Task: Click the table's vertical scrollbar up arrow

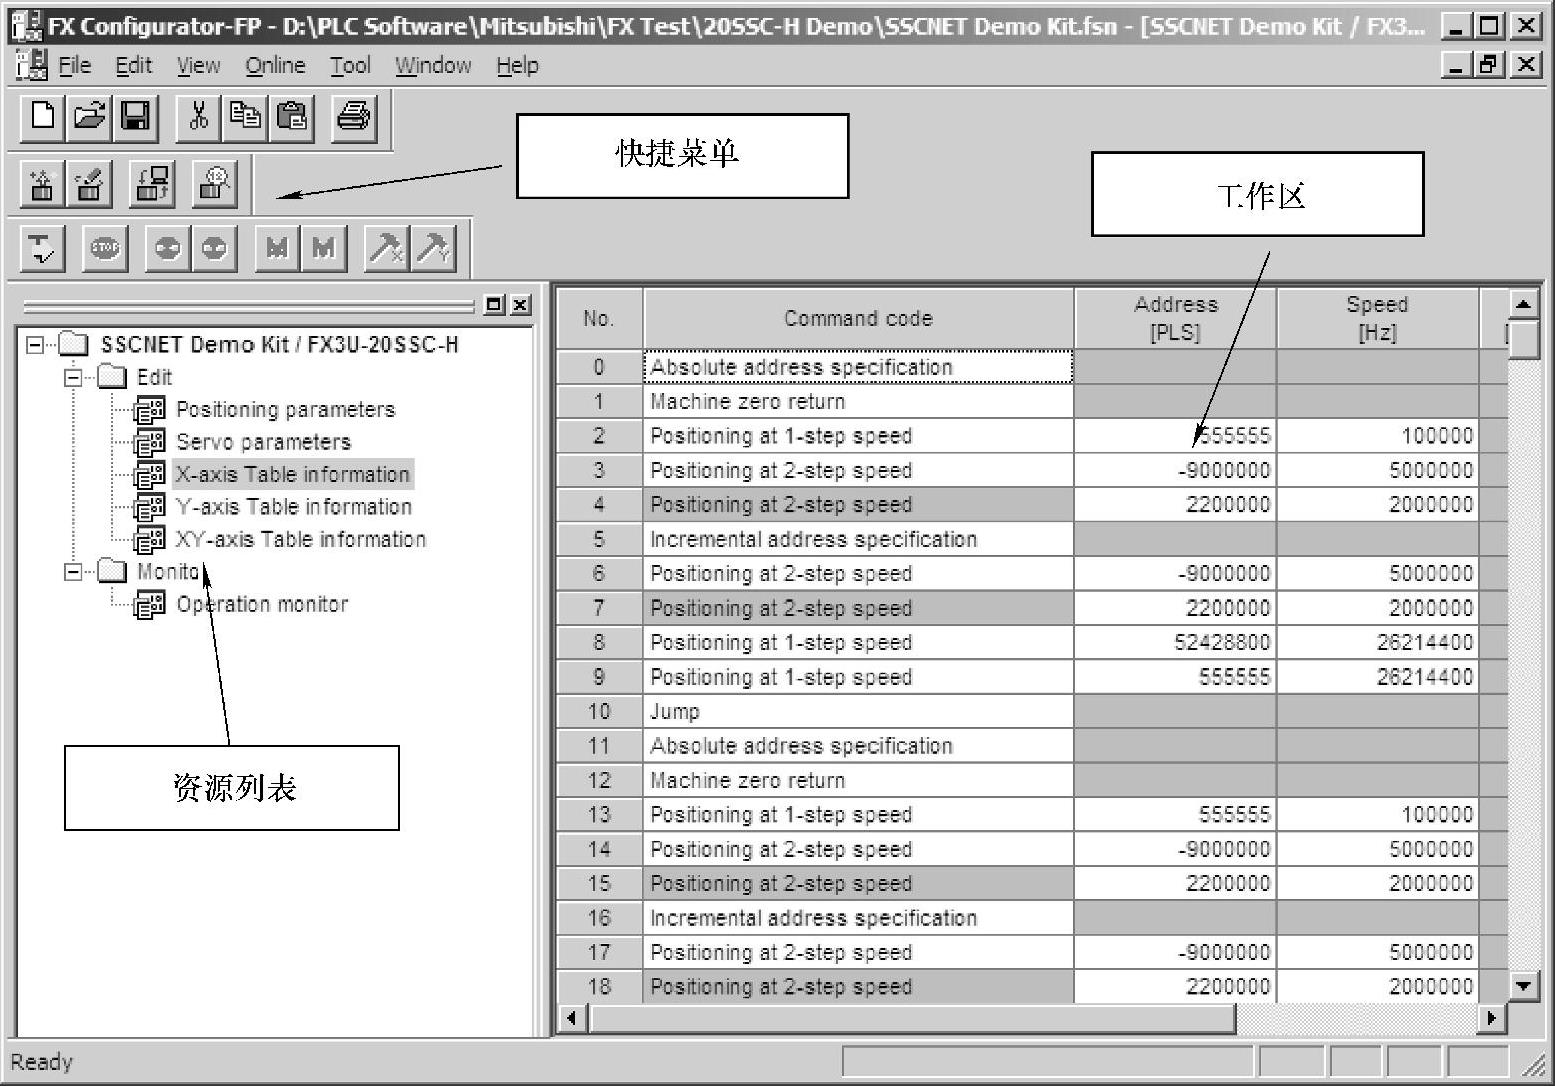Action: (1523, 304)
